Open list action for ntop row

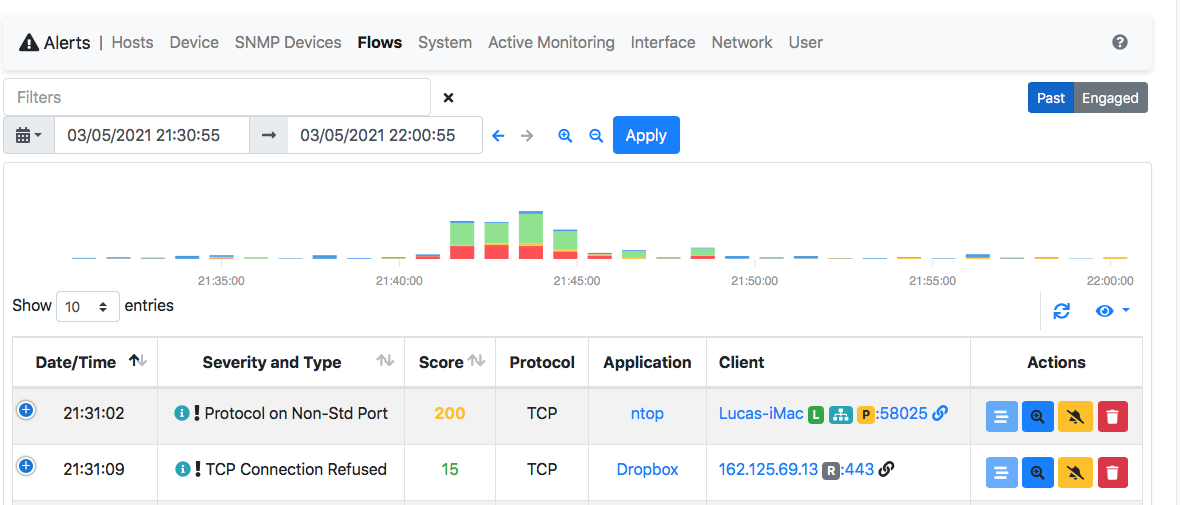tap(1001, 416)
